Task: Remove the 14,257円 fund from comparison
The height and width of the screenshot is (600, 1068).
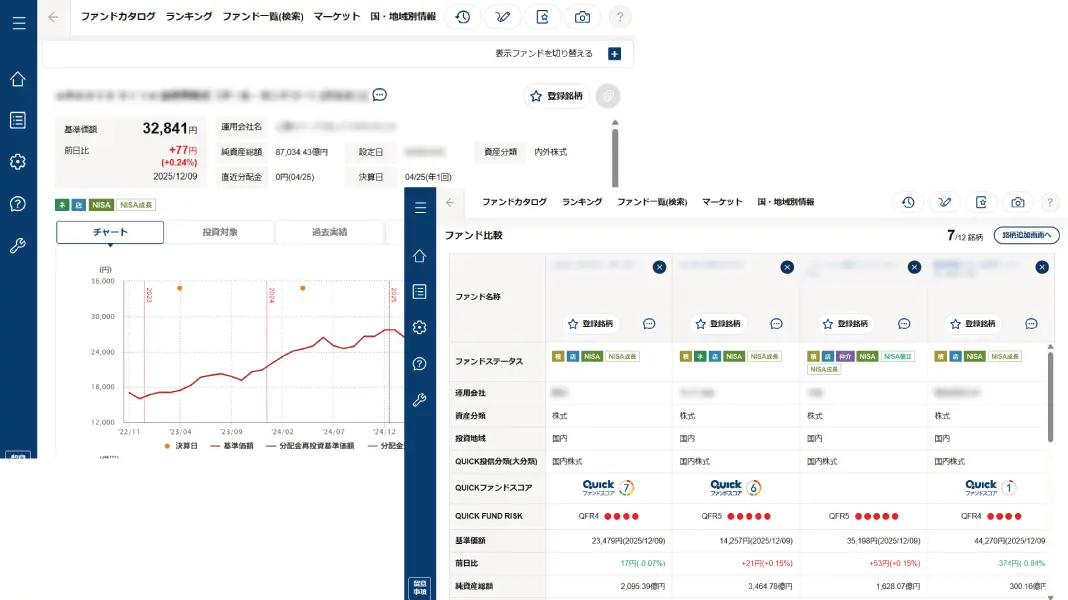Action: pos(787,268)
